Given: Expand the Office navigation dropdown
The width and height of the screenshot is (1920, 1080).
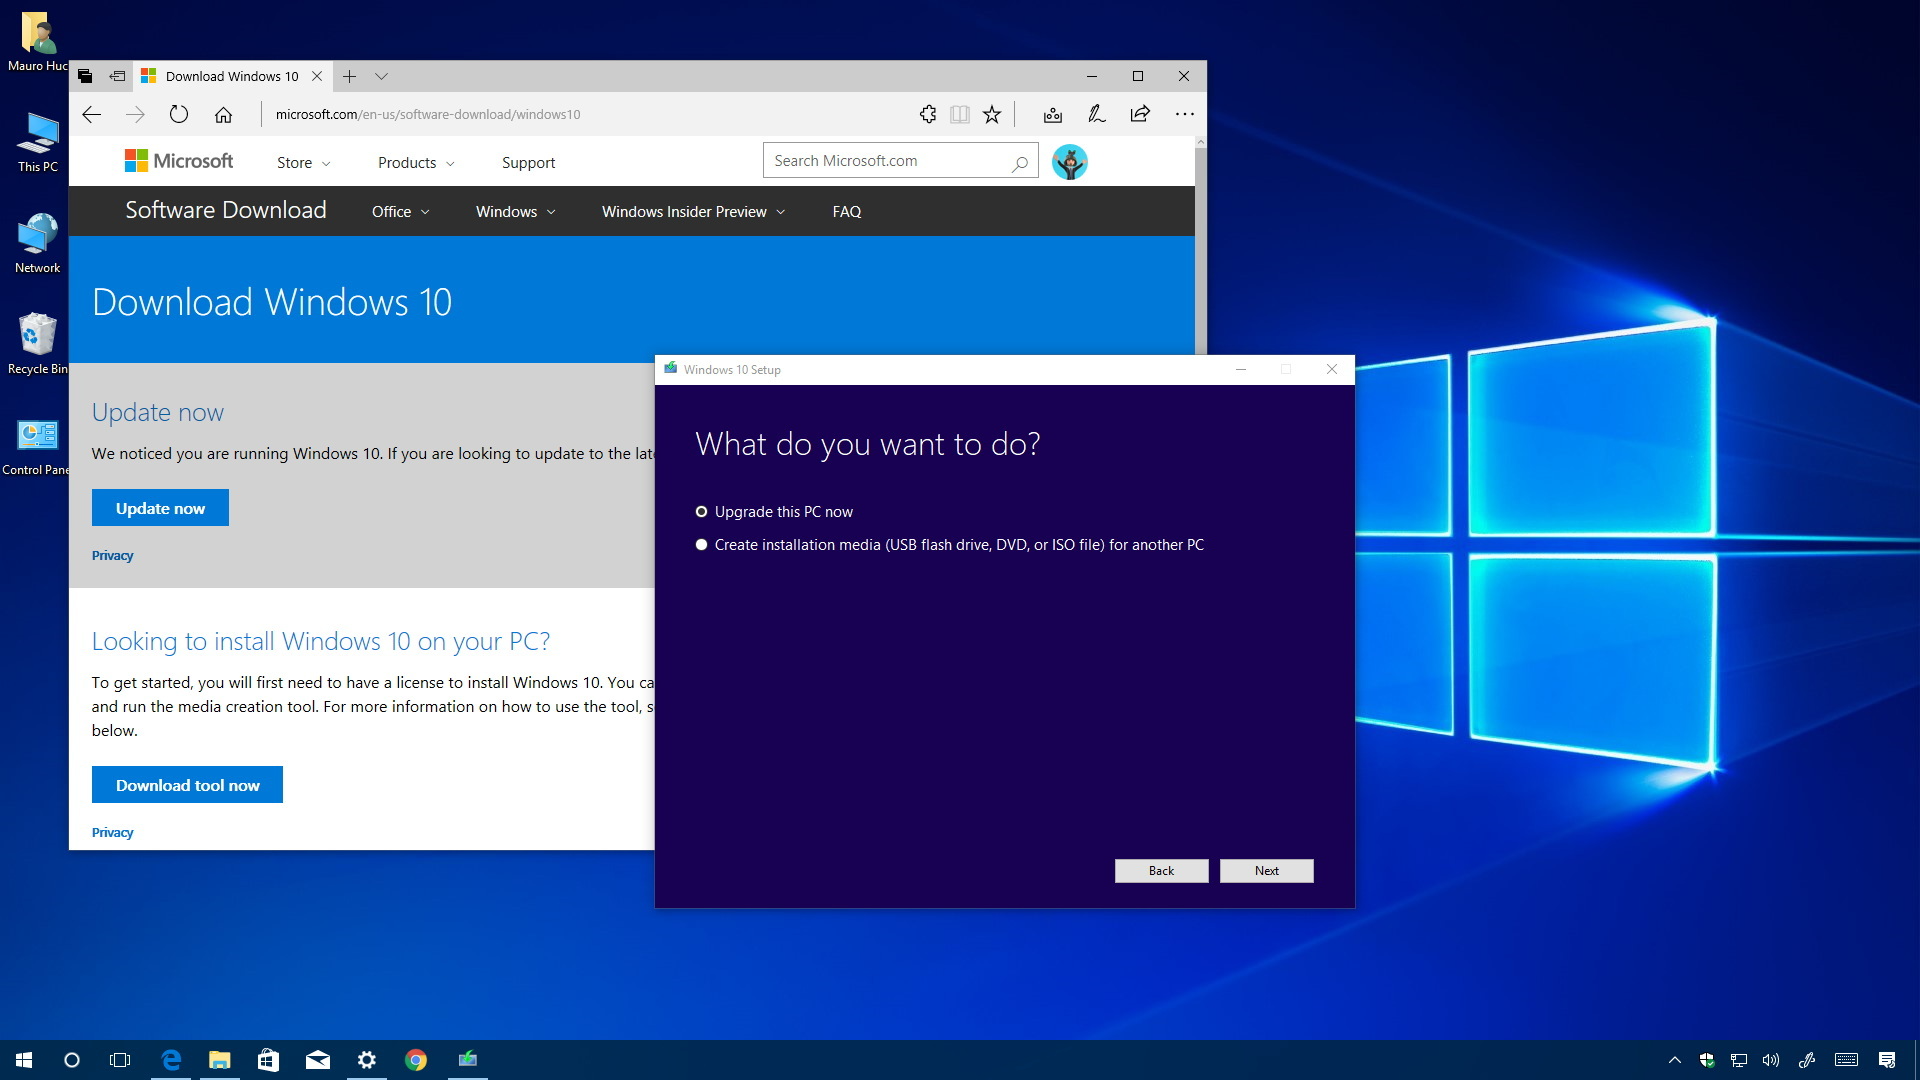Looking at the screenshot, I should coord(400,211).
